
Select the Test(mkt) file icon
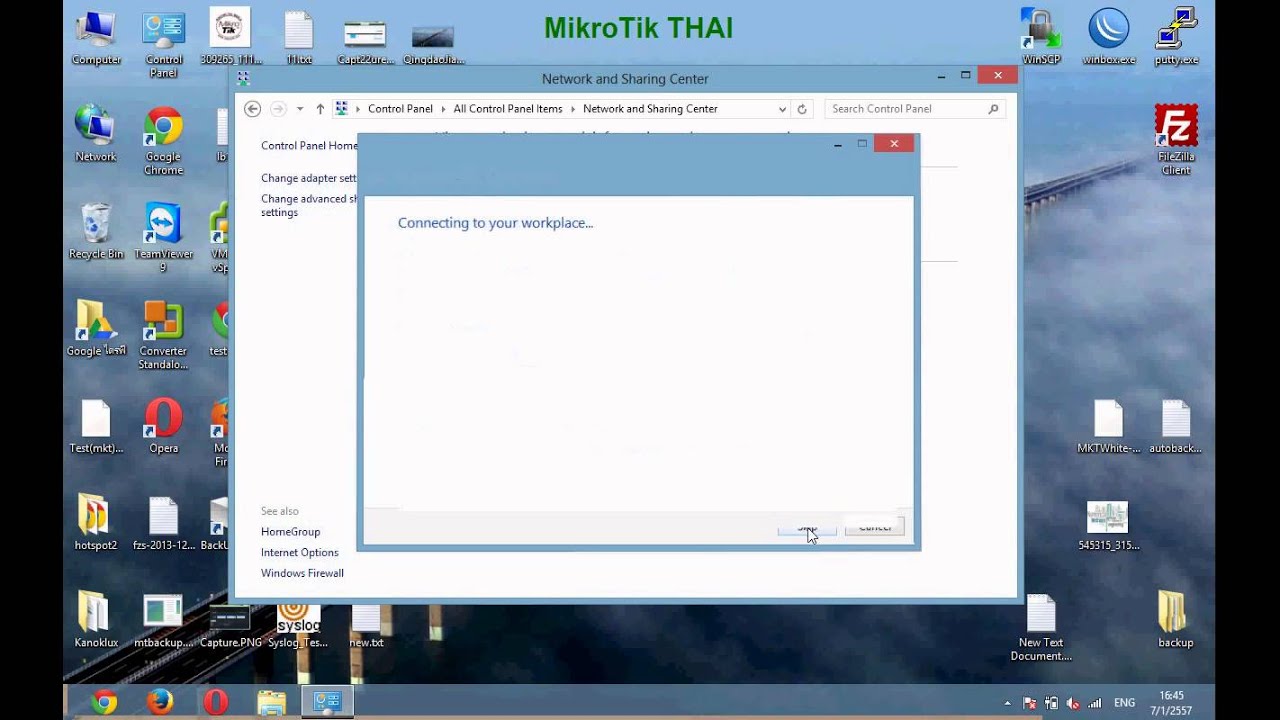coord(96,426)
